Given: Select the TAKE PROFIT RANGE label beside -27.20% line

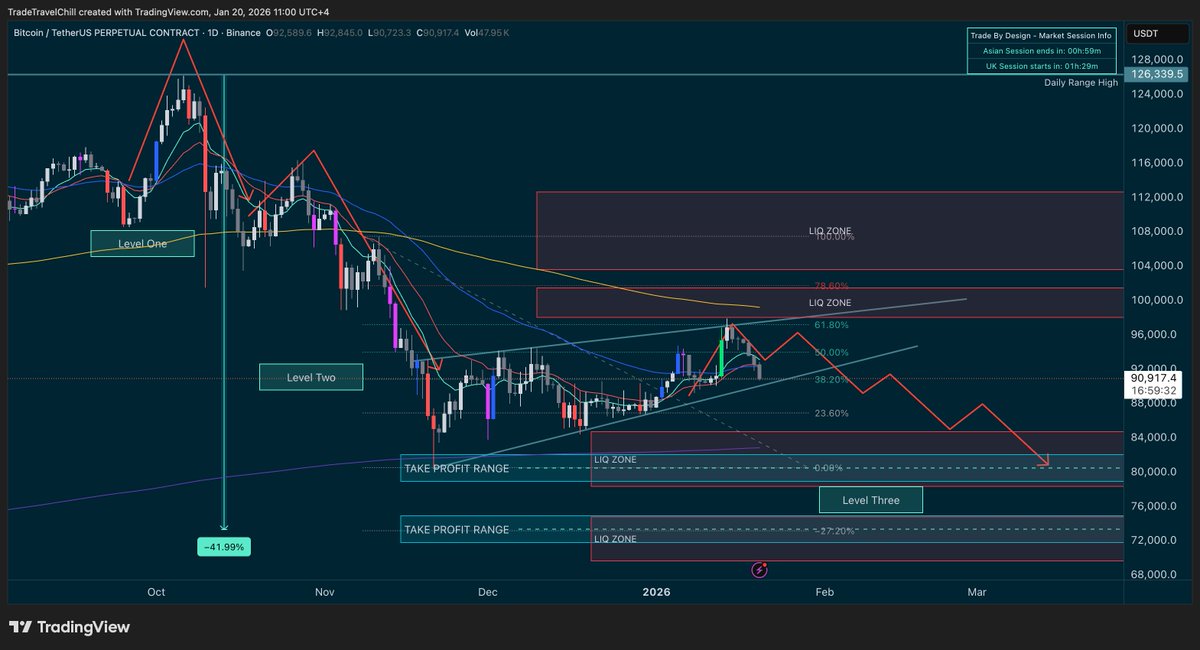Looking at the screenshot, I should point(456,529).
